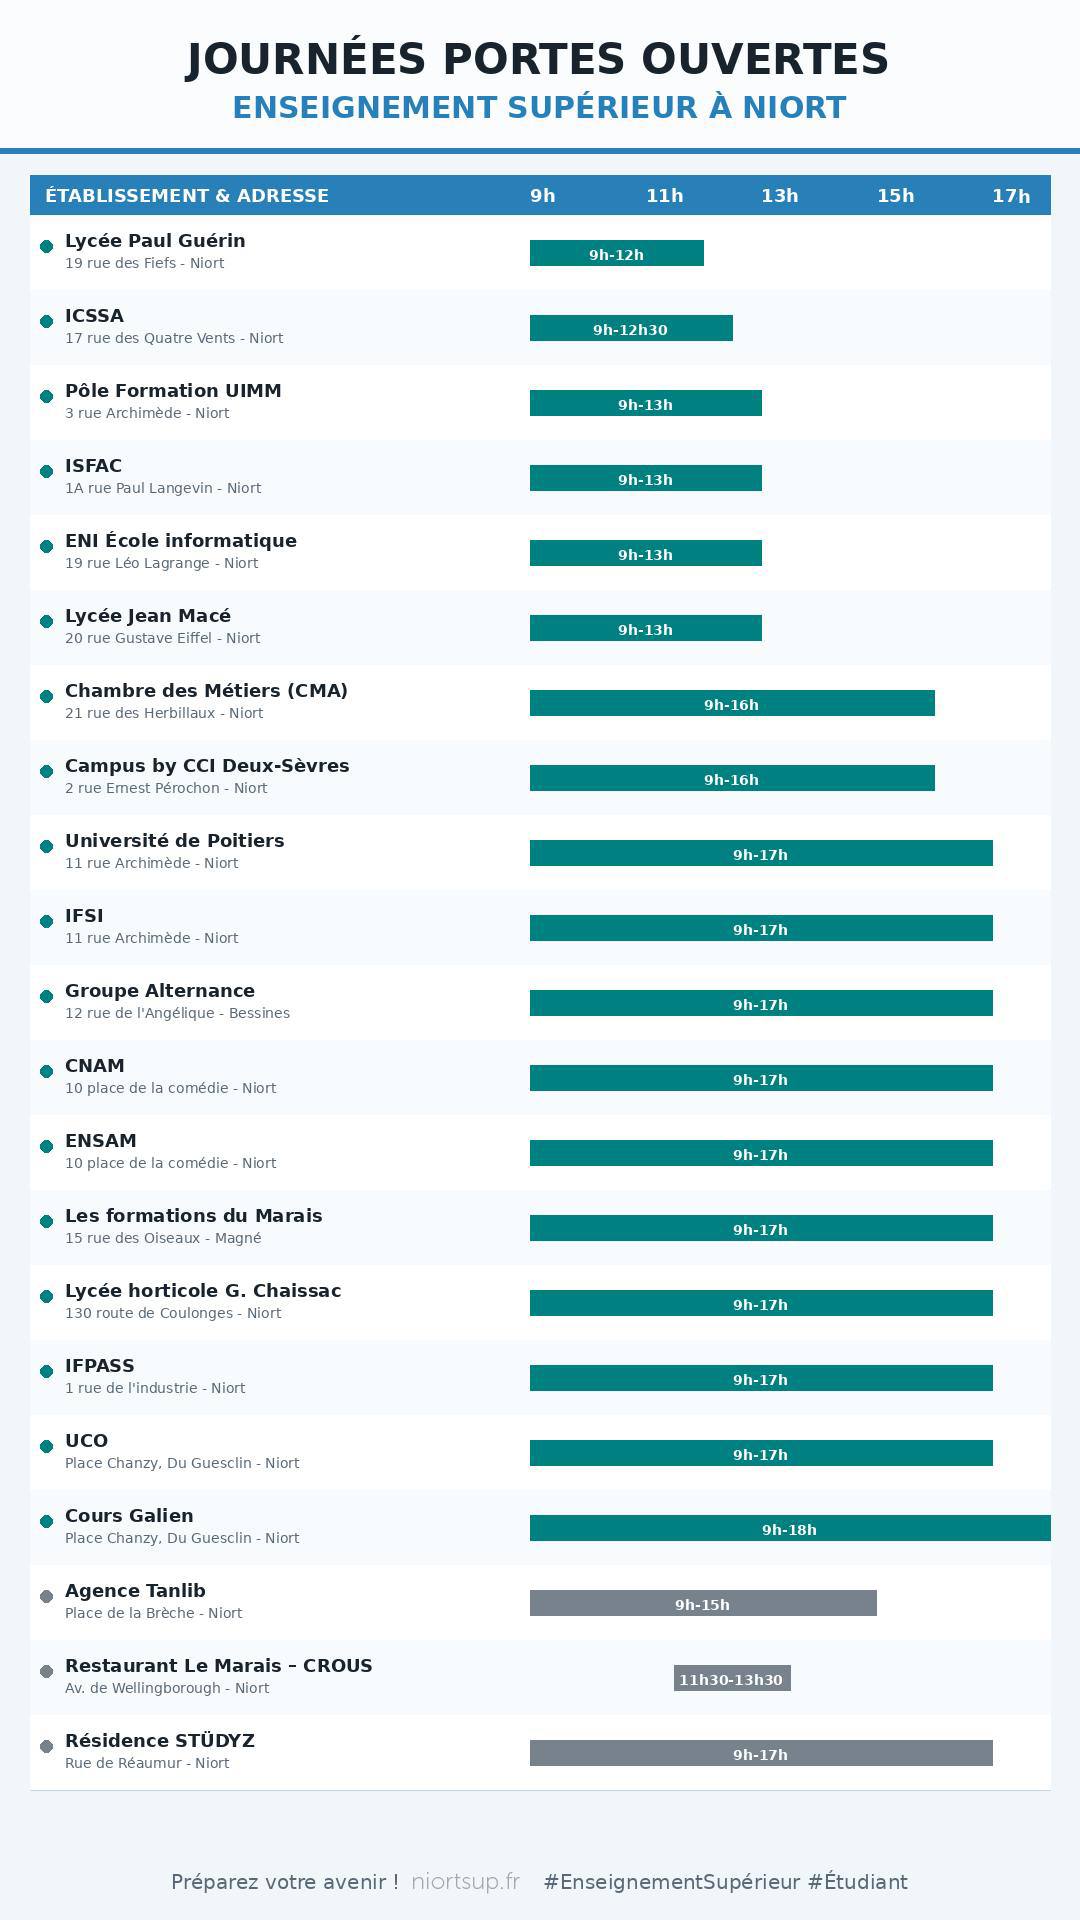The width and height of the screenshot is (1080, 1920).
Task: Click the Campus by CCI Deux-Sèvres name
Action: [207, 766]
